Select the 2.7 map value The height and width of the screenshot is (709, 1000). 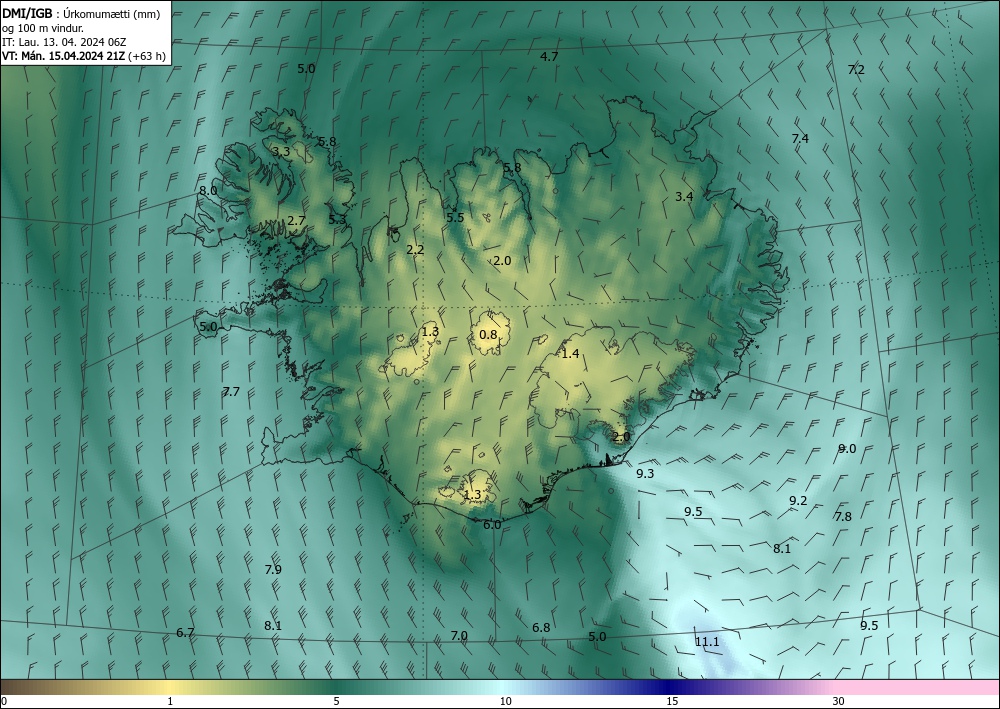[296, 221]
